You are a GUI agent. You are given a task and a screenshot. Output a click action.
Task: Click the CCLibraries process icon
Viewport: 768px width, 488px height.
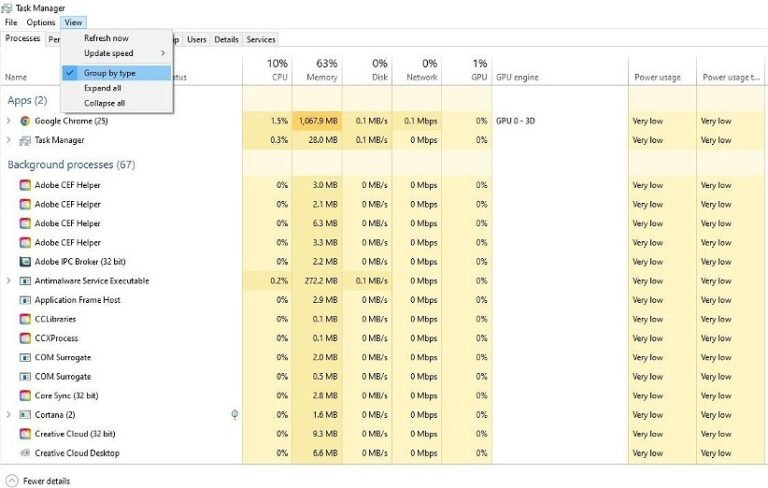click(26, 319)
